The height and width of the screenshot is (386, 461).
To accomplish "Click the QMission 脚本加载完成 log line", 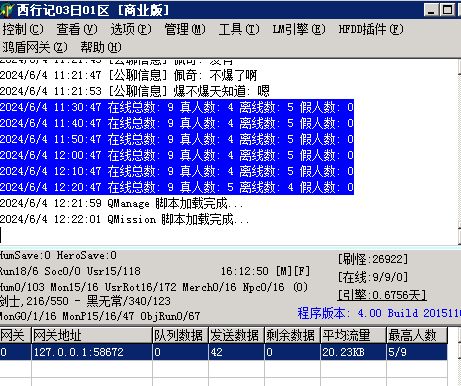I will click(125, 219).
